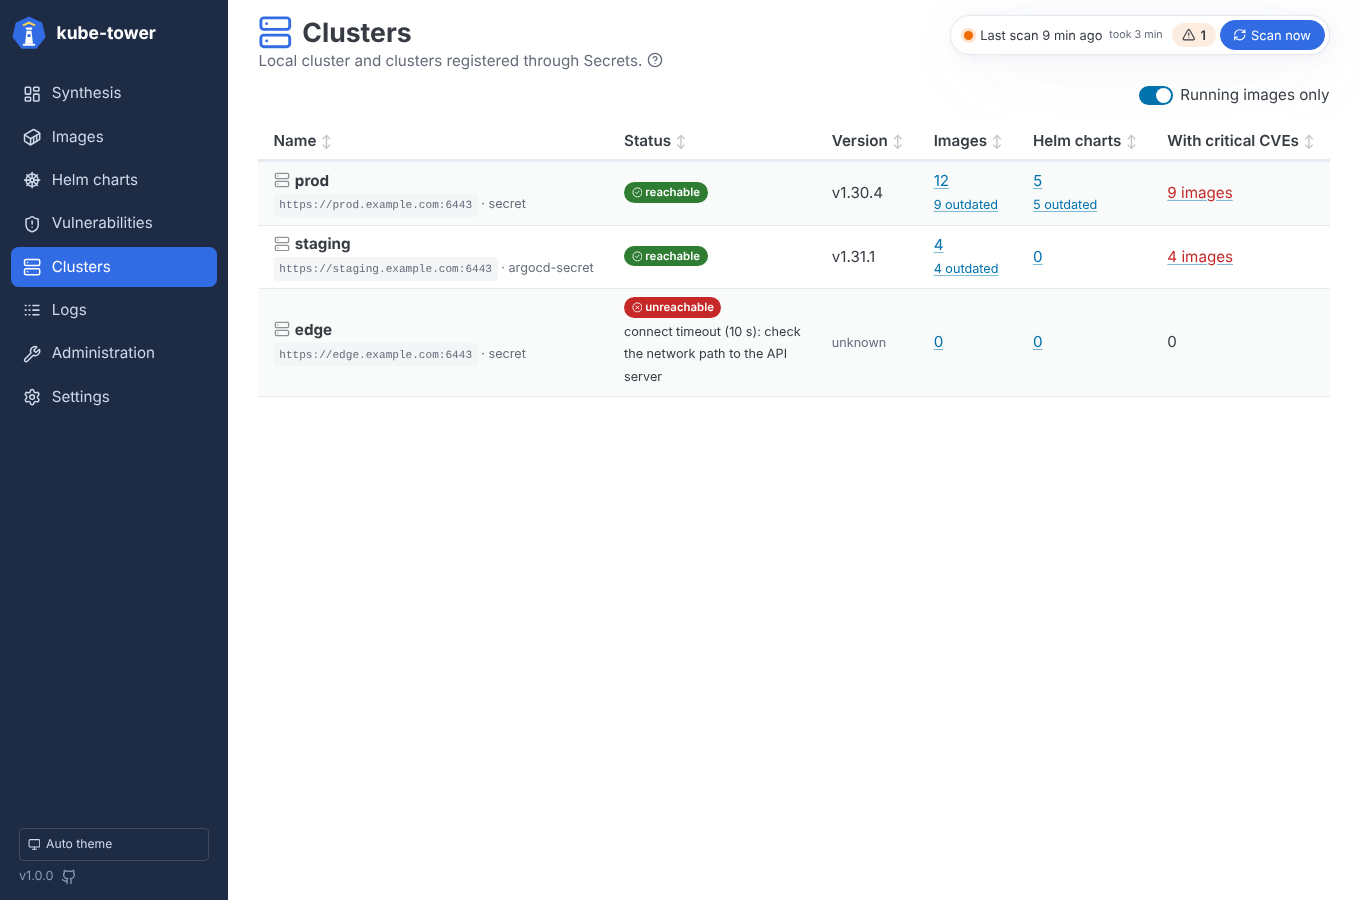Click the reachable badge in prod row
This screenshot has width=1360, height=900.
click(x=666, y=192)
